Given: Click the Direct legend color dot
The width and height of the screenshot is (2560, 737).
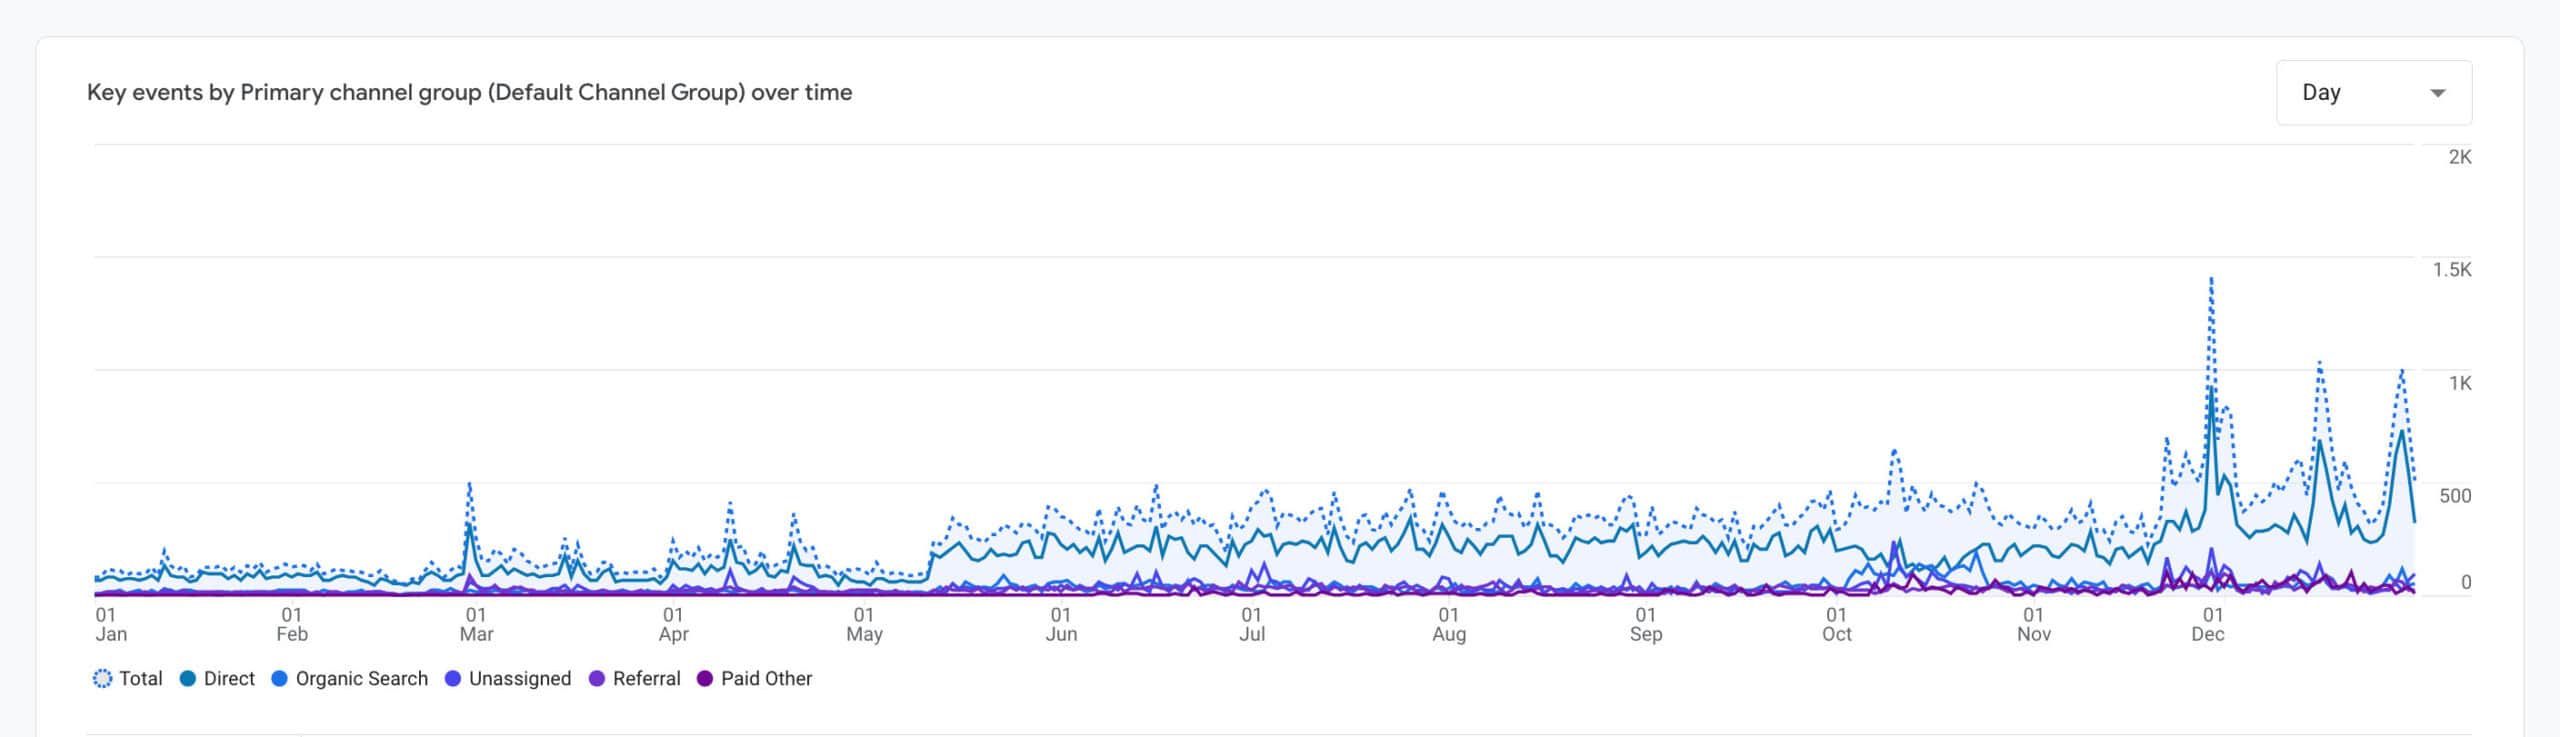Looking at the screenshot, I should click(x=188, y=678).
